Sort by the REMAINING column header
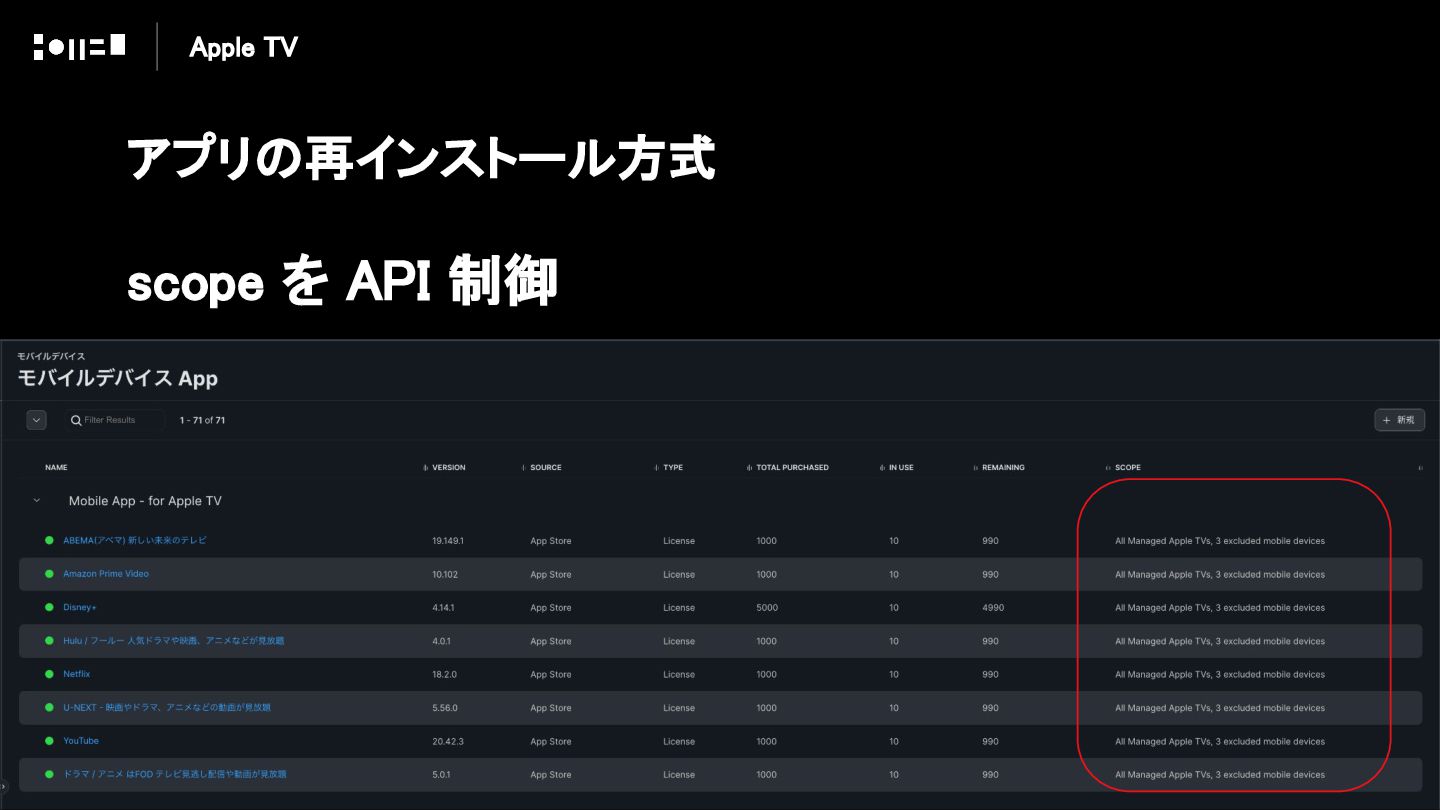The width and height of the screenshot is (1440, 810). click(1003, 468)
